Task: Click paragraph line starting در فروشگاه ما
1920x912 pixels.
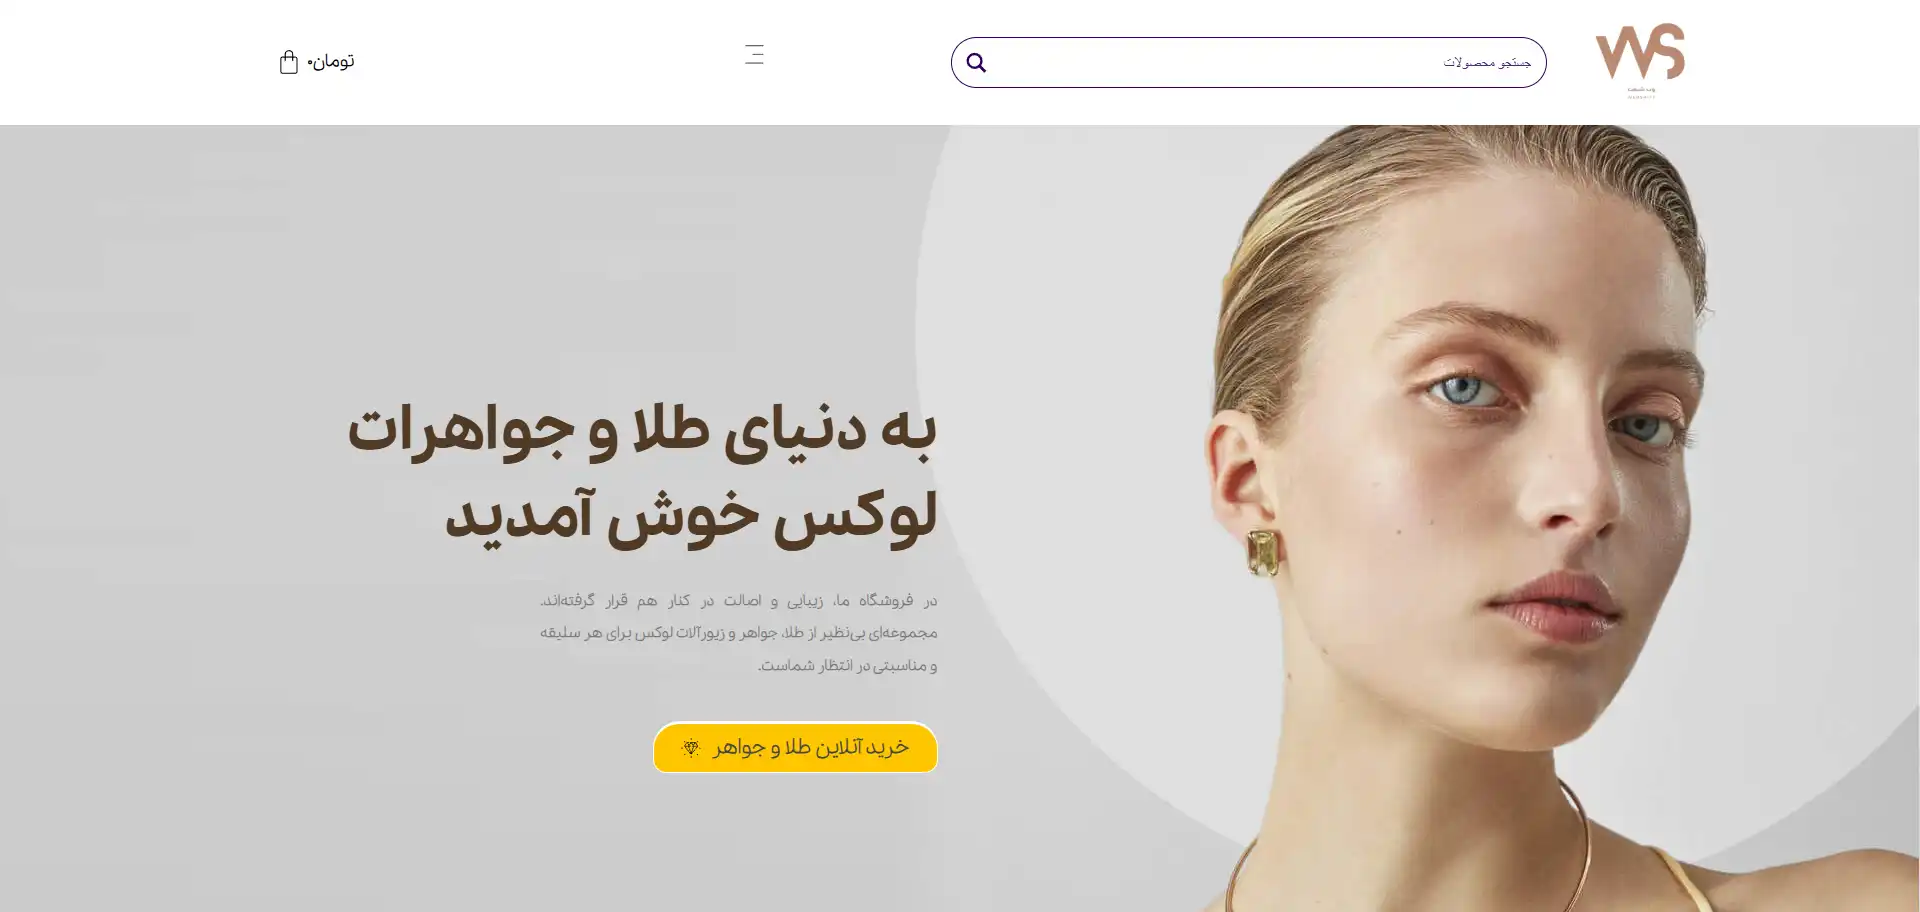Action: pos(739,600)
